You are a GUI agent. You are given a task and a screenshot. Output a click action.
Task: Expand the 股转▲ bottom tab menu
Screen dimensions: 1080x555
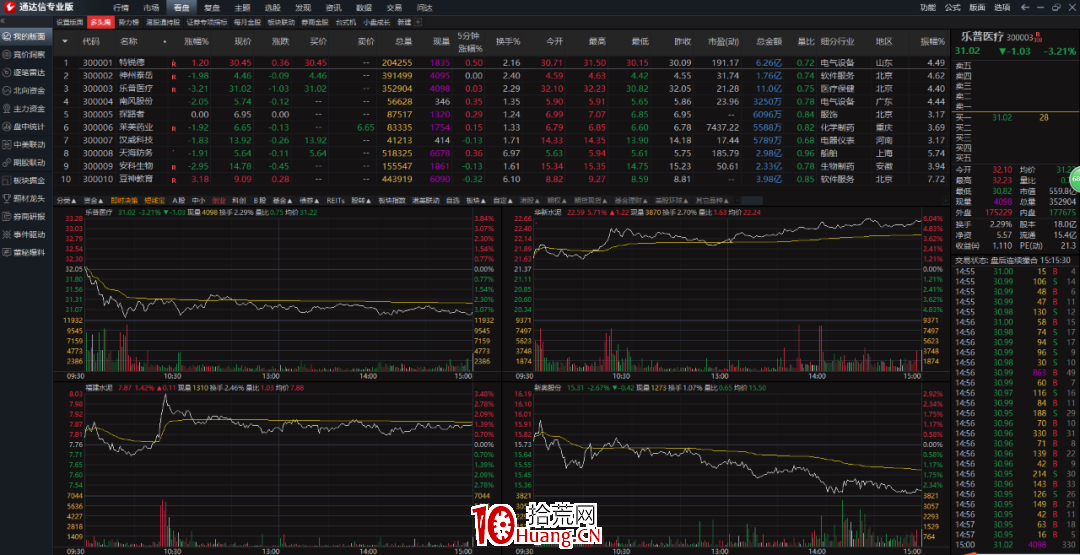pyautogui.click(x=360, y=200)
